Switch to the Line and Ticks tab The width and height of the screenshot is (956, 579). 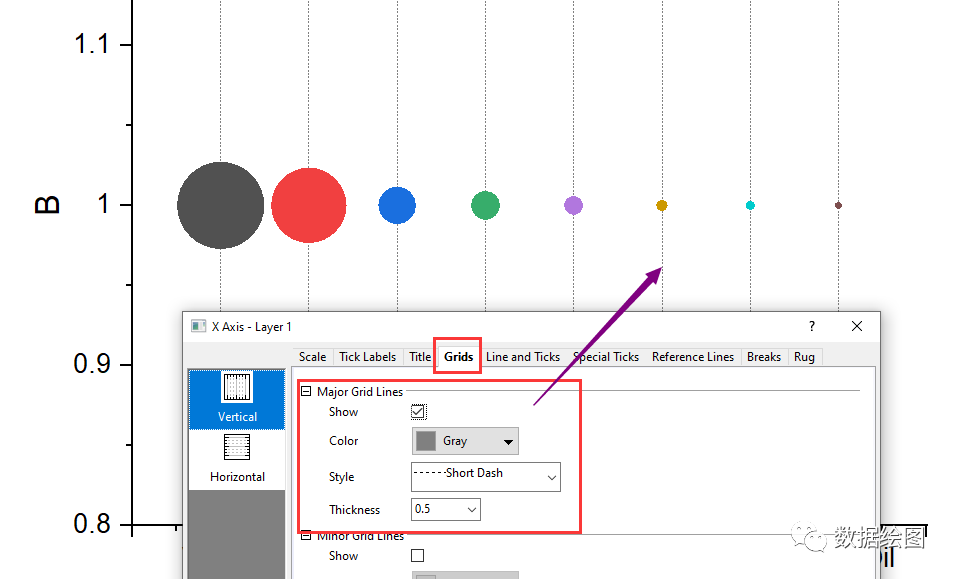click(x=523, y=357)
